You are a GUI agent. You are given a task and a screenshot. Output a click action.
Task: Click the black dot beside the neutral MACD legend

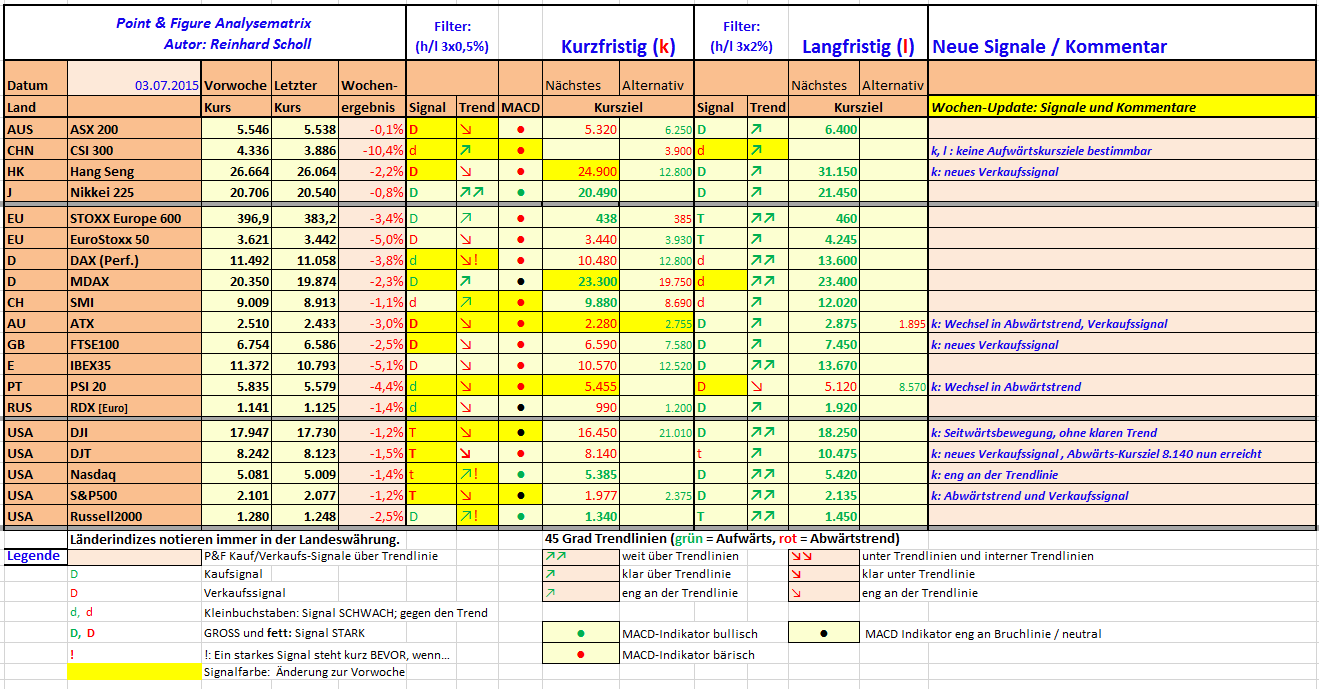click(x=823, y=634)
